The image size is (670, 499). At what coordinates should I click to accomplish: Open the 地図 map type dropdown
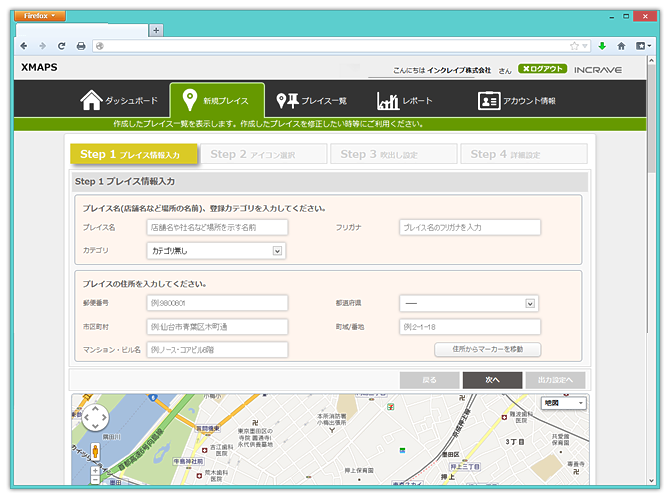(563, 403)
